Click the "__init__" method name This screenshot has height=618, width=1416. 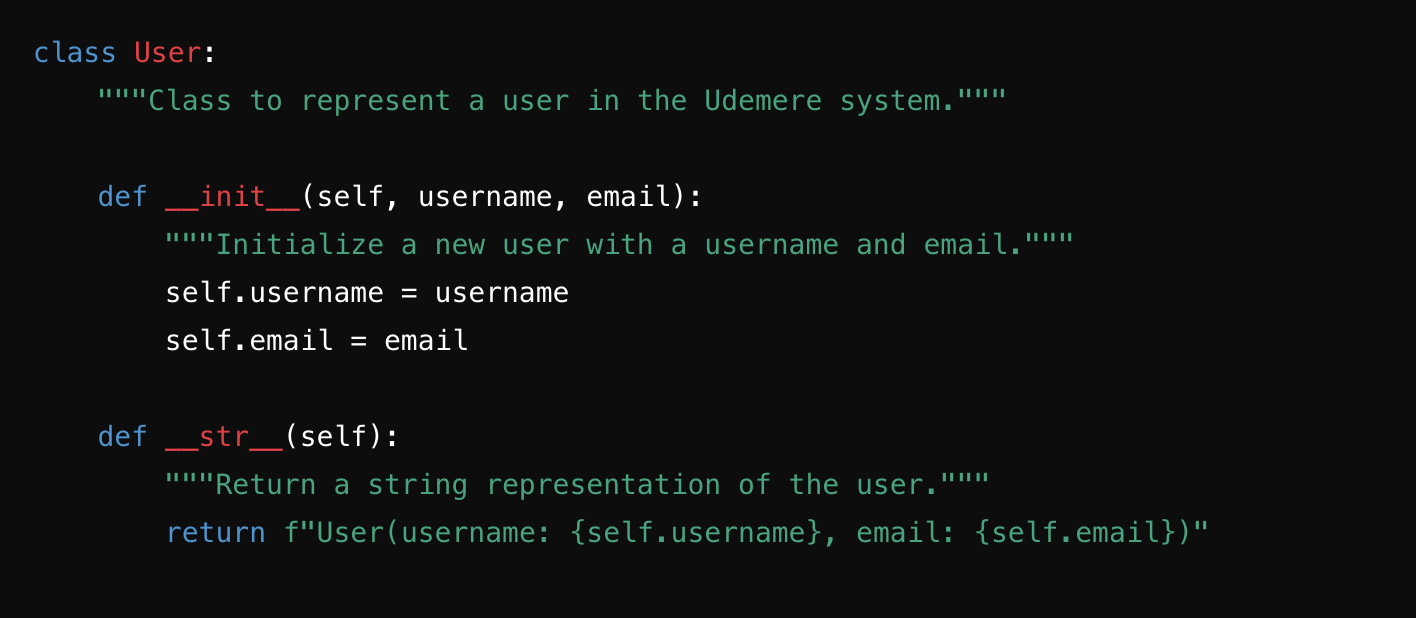click(x=232, y=197)
